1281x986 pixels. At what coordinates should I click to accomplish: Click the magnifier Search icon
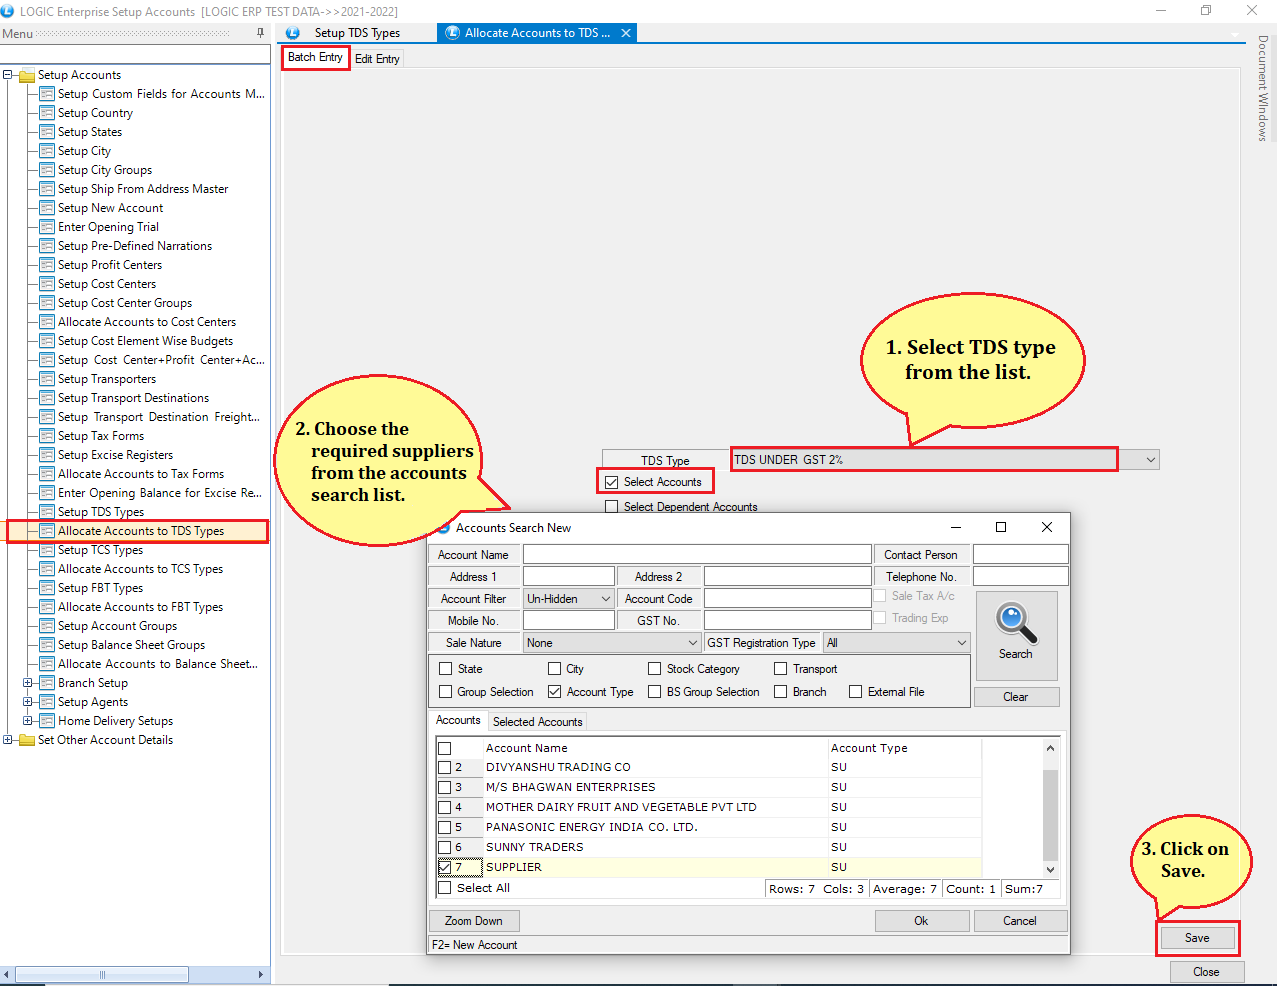coord(1015,623)
